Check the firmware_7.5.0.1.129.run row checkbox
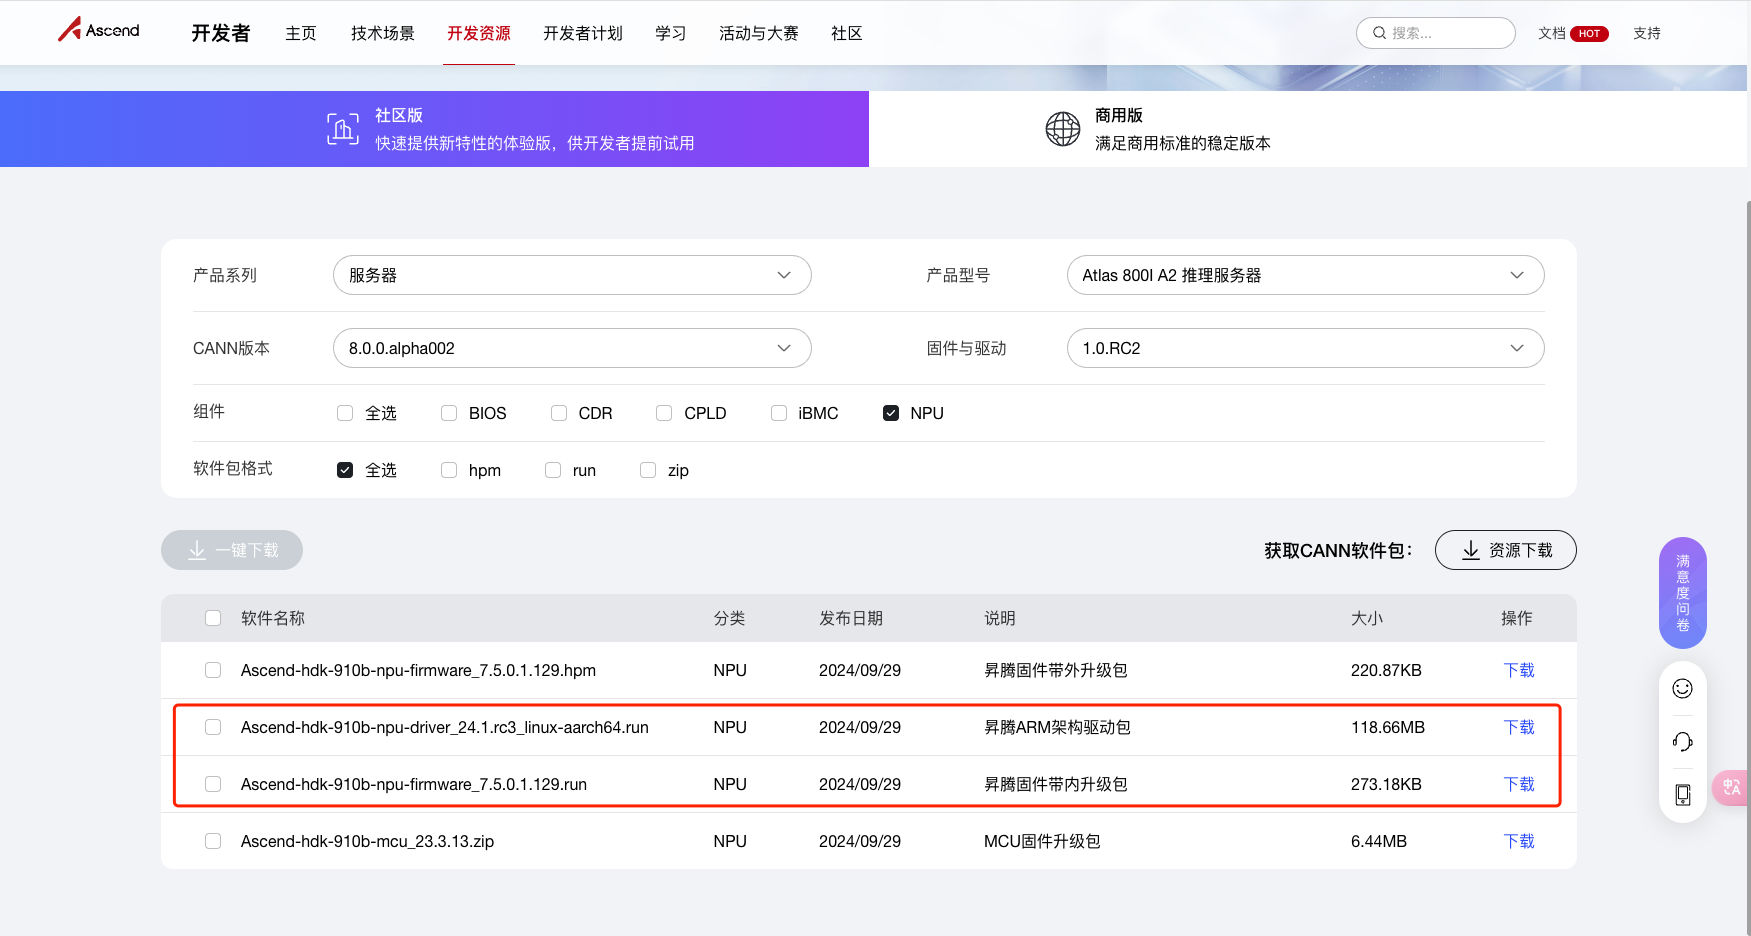Image resolution: width=1751 pixels, height=936 pixels. [x=213, y=784]
